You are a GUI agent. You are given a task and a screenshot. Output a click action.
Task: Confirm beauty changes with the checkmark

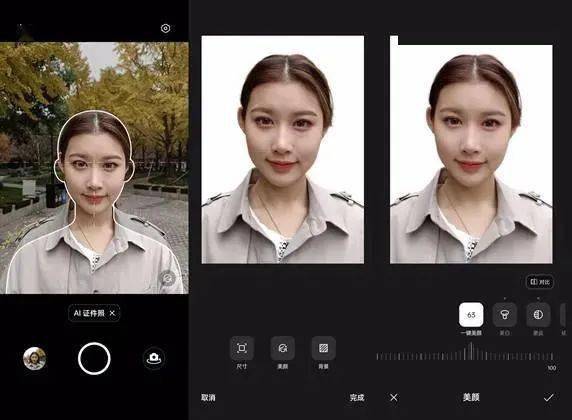549,397
